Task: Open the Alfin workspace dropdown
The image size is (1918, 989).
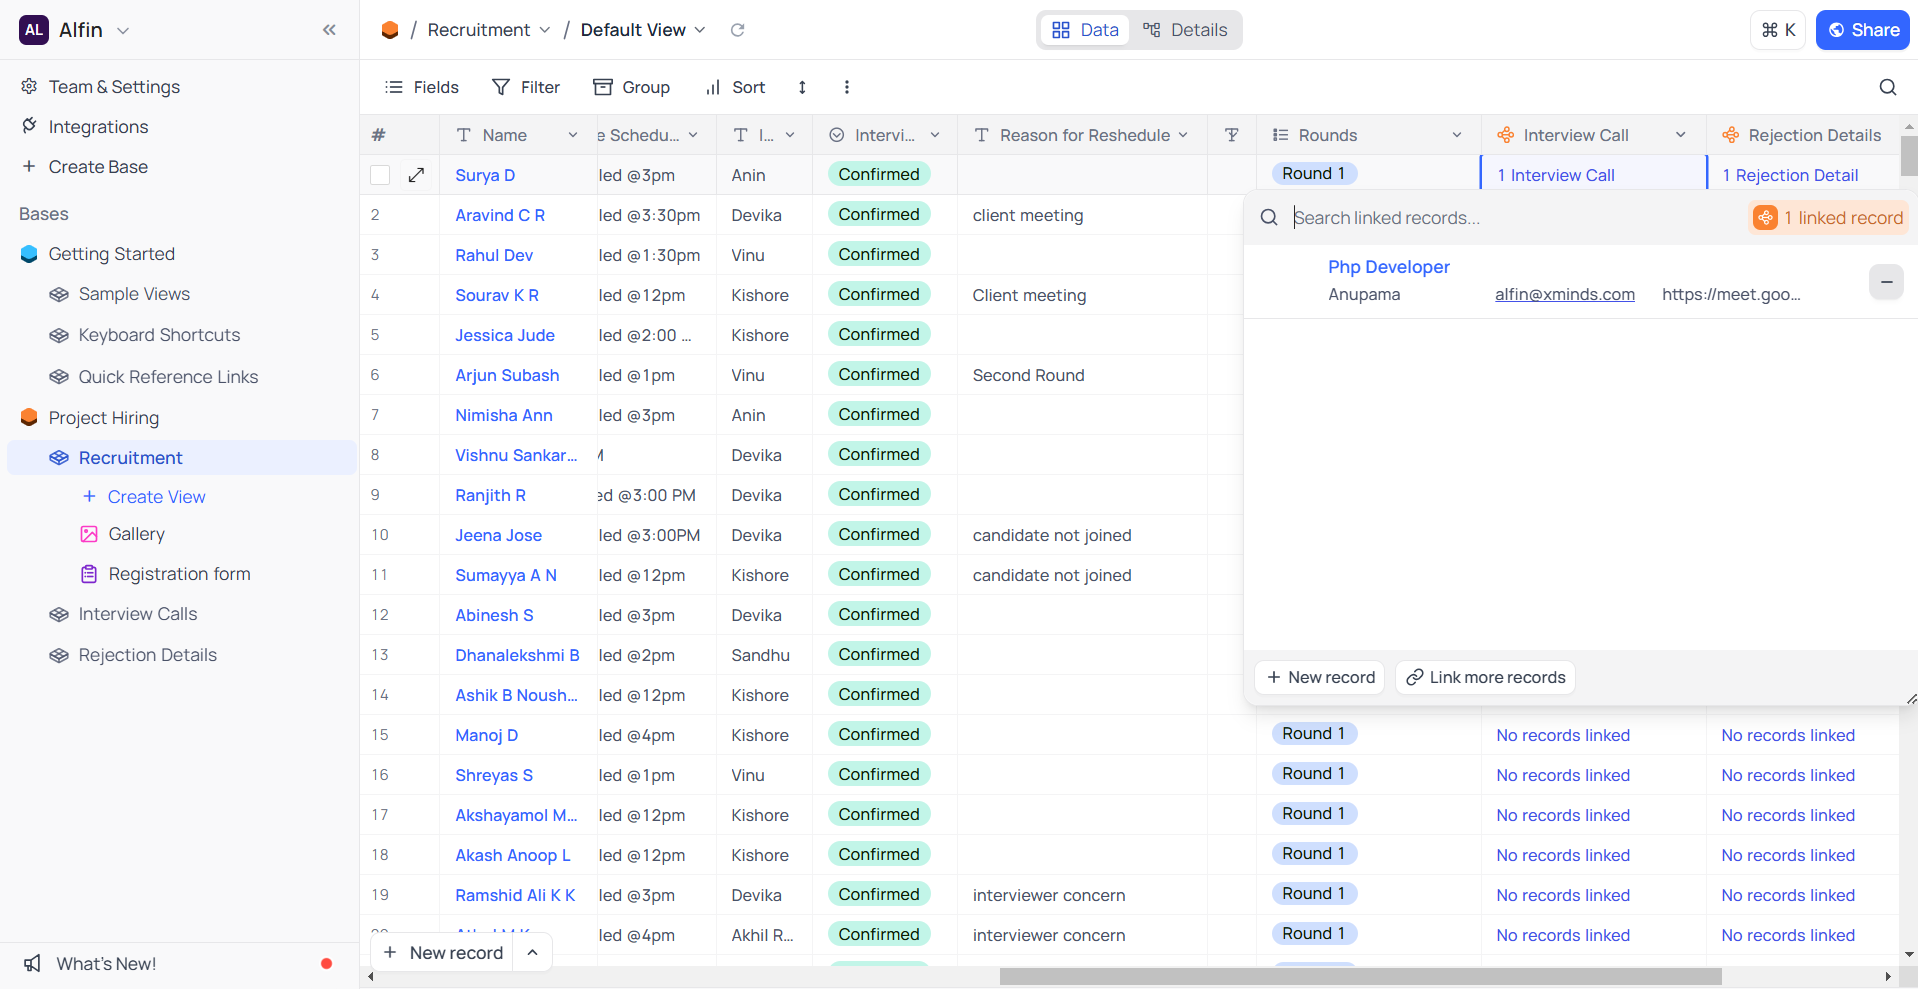Action: click(x=123, y=30)
